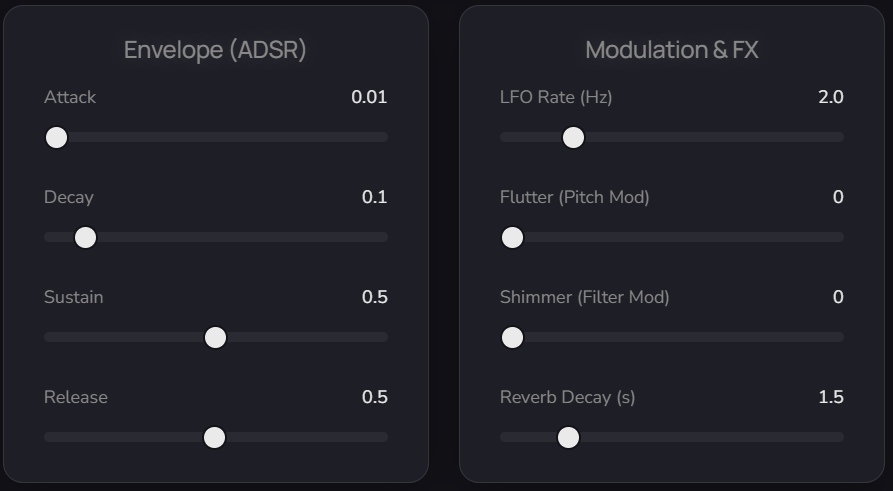The image size is (893, 491).
Task: Click the Reverb Decay (s) label
Action: click(567, 397)
